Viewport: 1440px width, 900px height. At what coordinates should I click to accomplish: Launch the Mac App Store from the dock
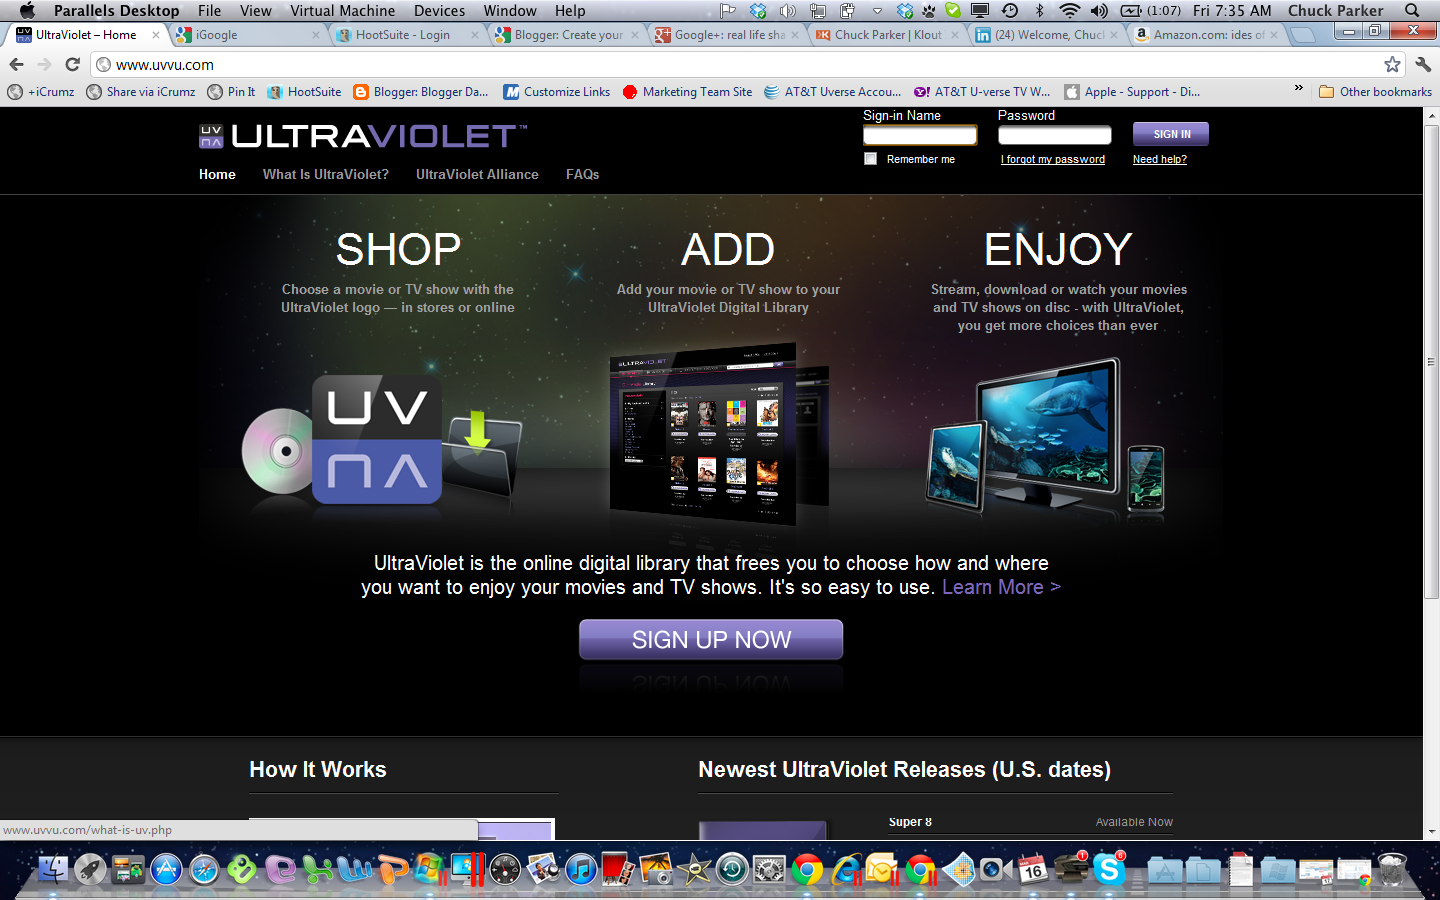[x=166, y=870]
